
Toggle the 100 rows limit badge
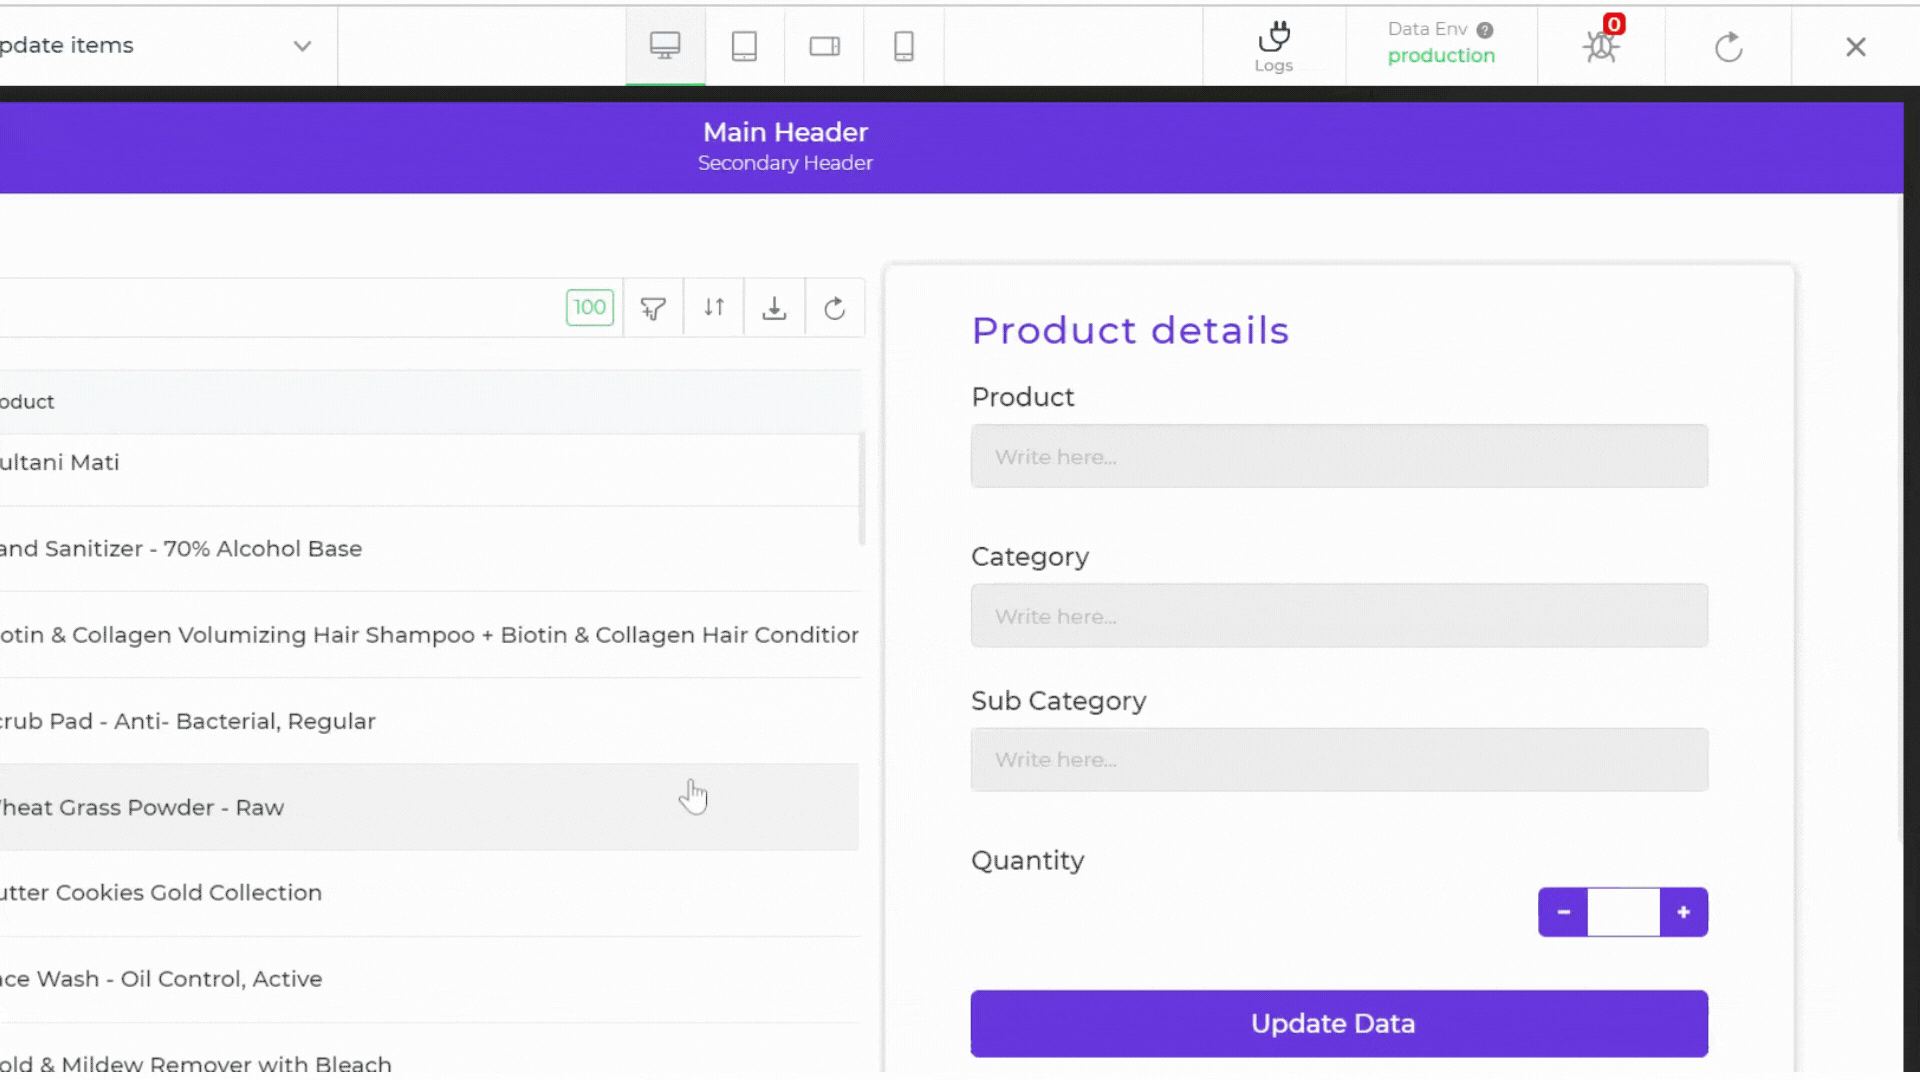click(x=589, y=308)
